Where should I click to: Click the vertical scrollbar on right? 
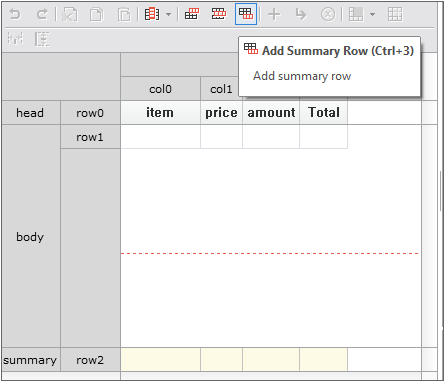coord(441,190)
